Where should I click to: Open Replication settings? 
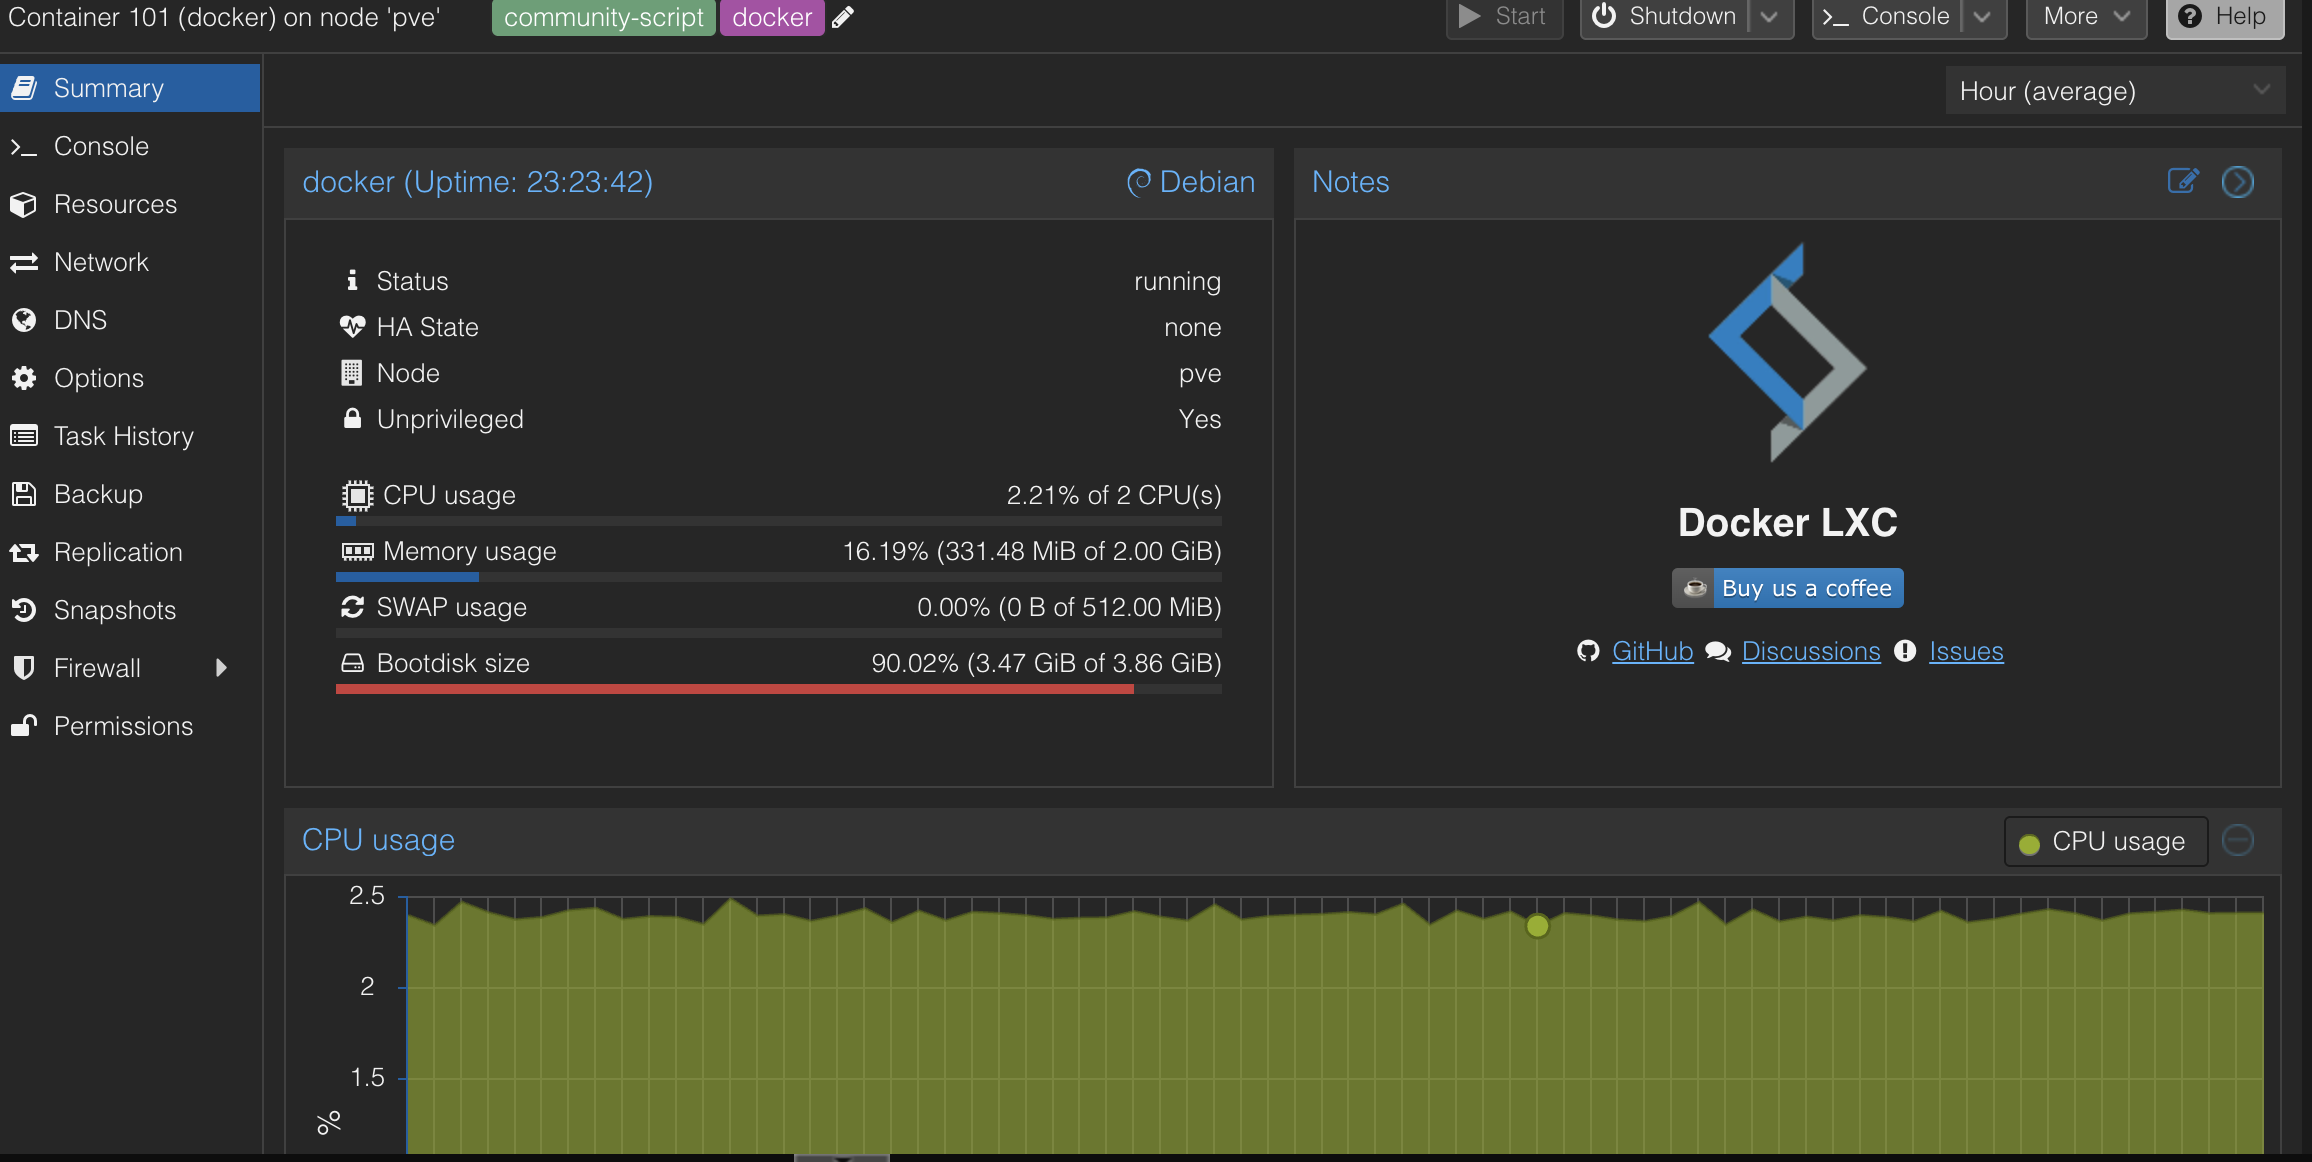pyautogui.click(x=130, y=552)
